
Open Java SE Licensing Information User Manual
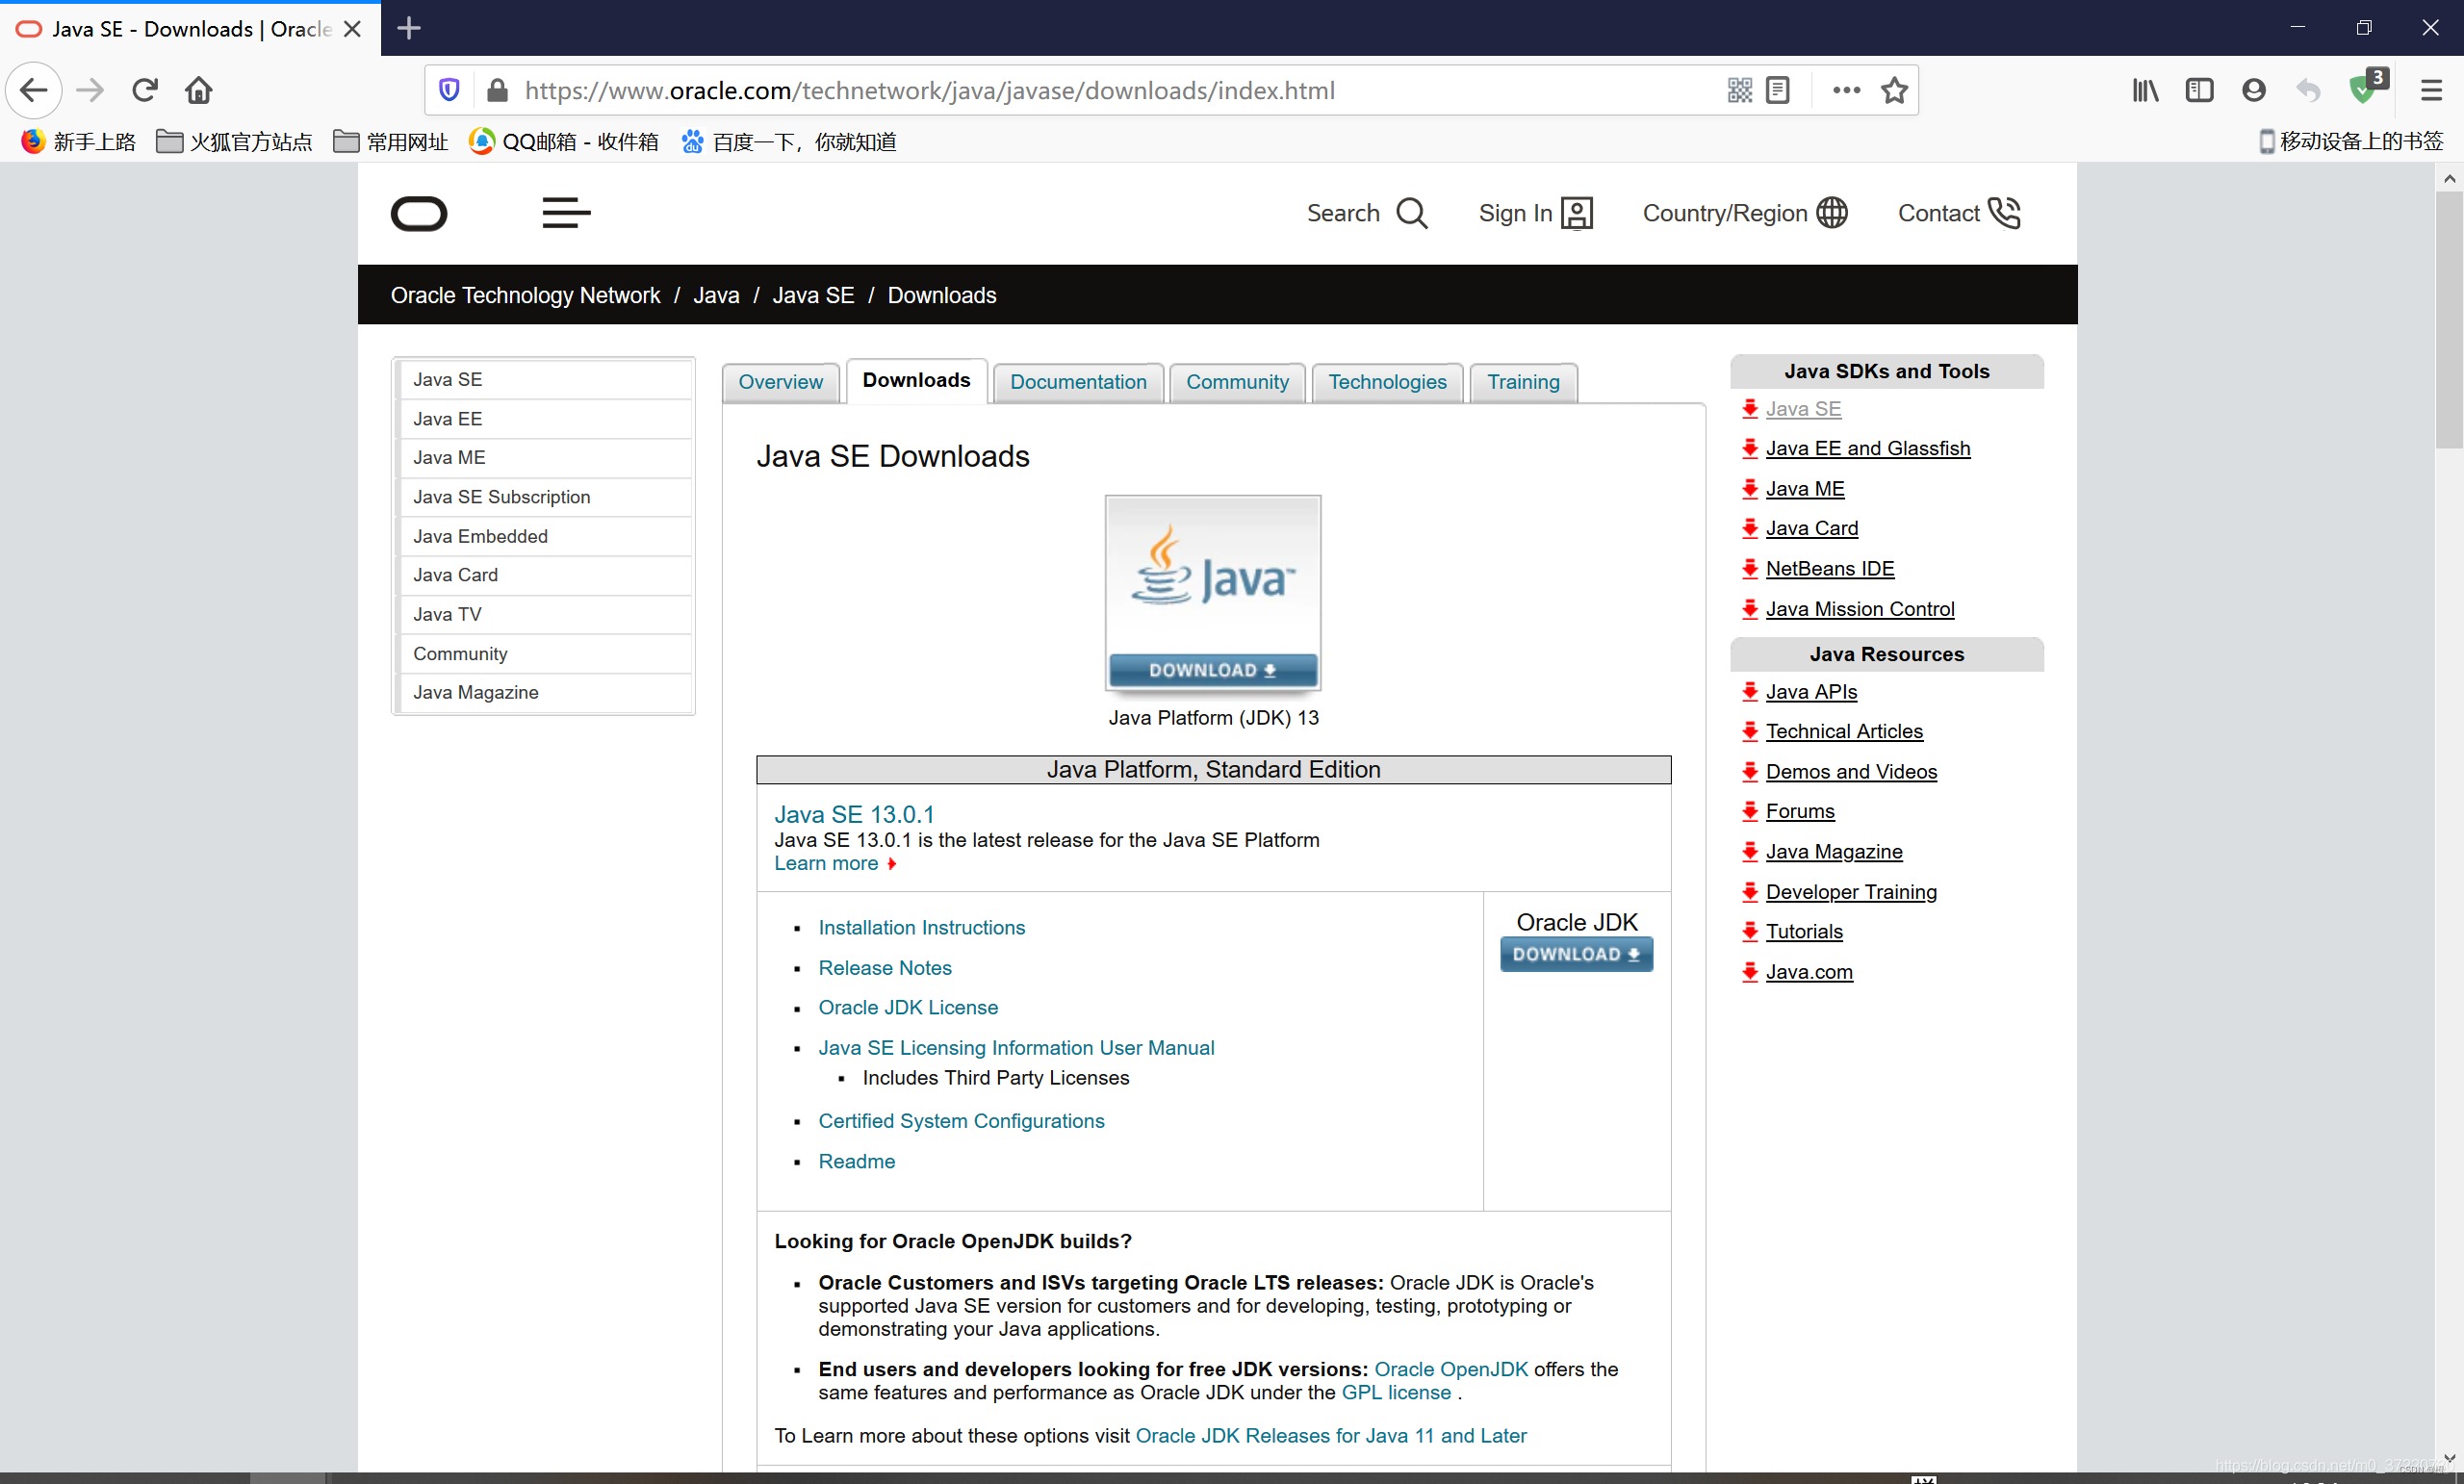(1016, 1047)
